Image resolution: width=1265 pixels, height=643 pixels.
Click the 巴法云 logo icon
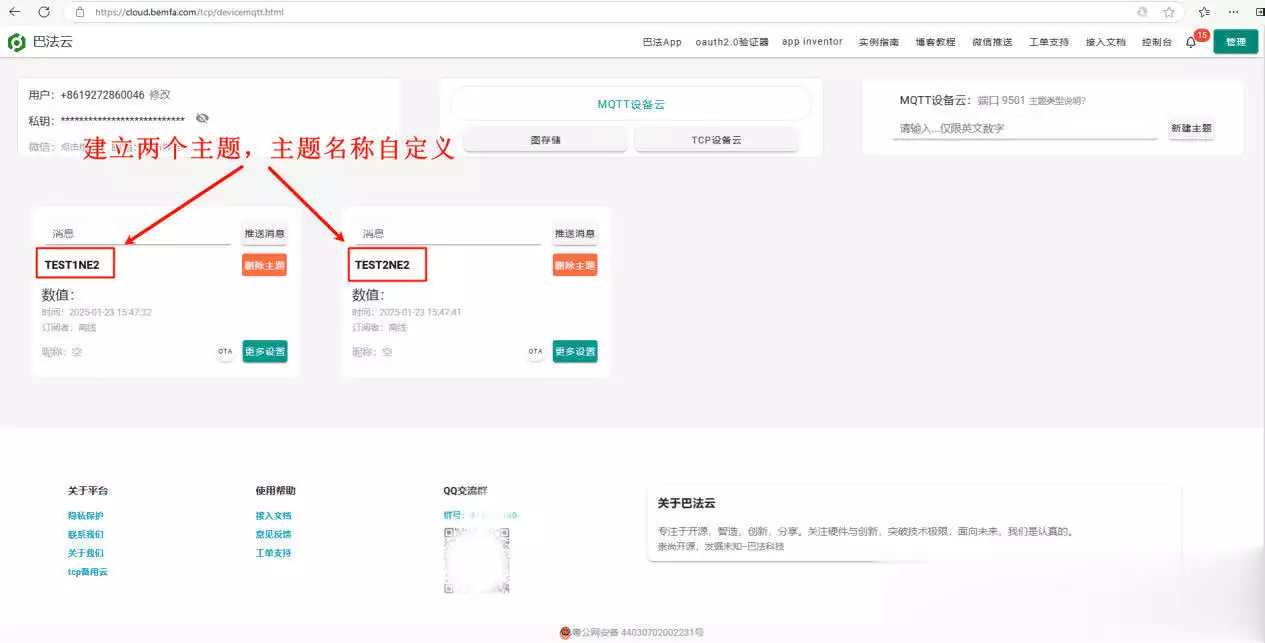17,42
